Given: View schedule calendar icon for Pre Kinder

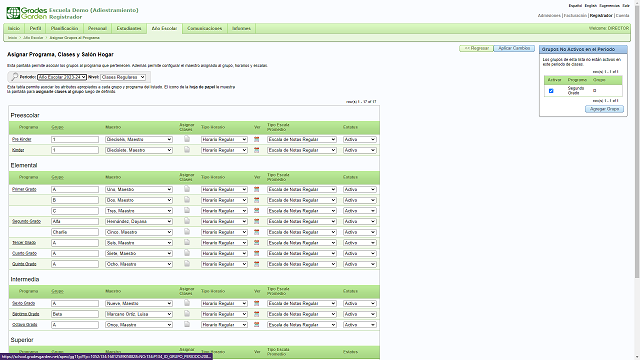Looking at the screenshot, I should [x=257, y=140].
